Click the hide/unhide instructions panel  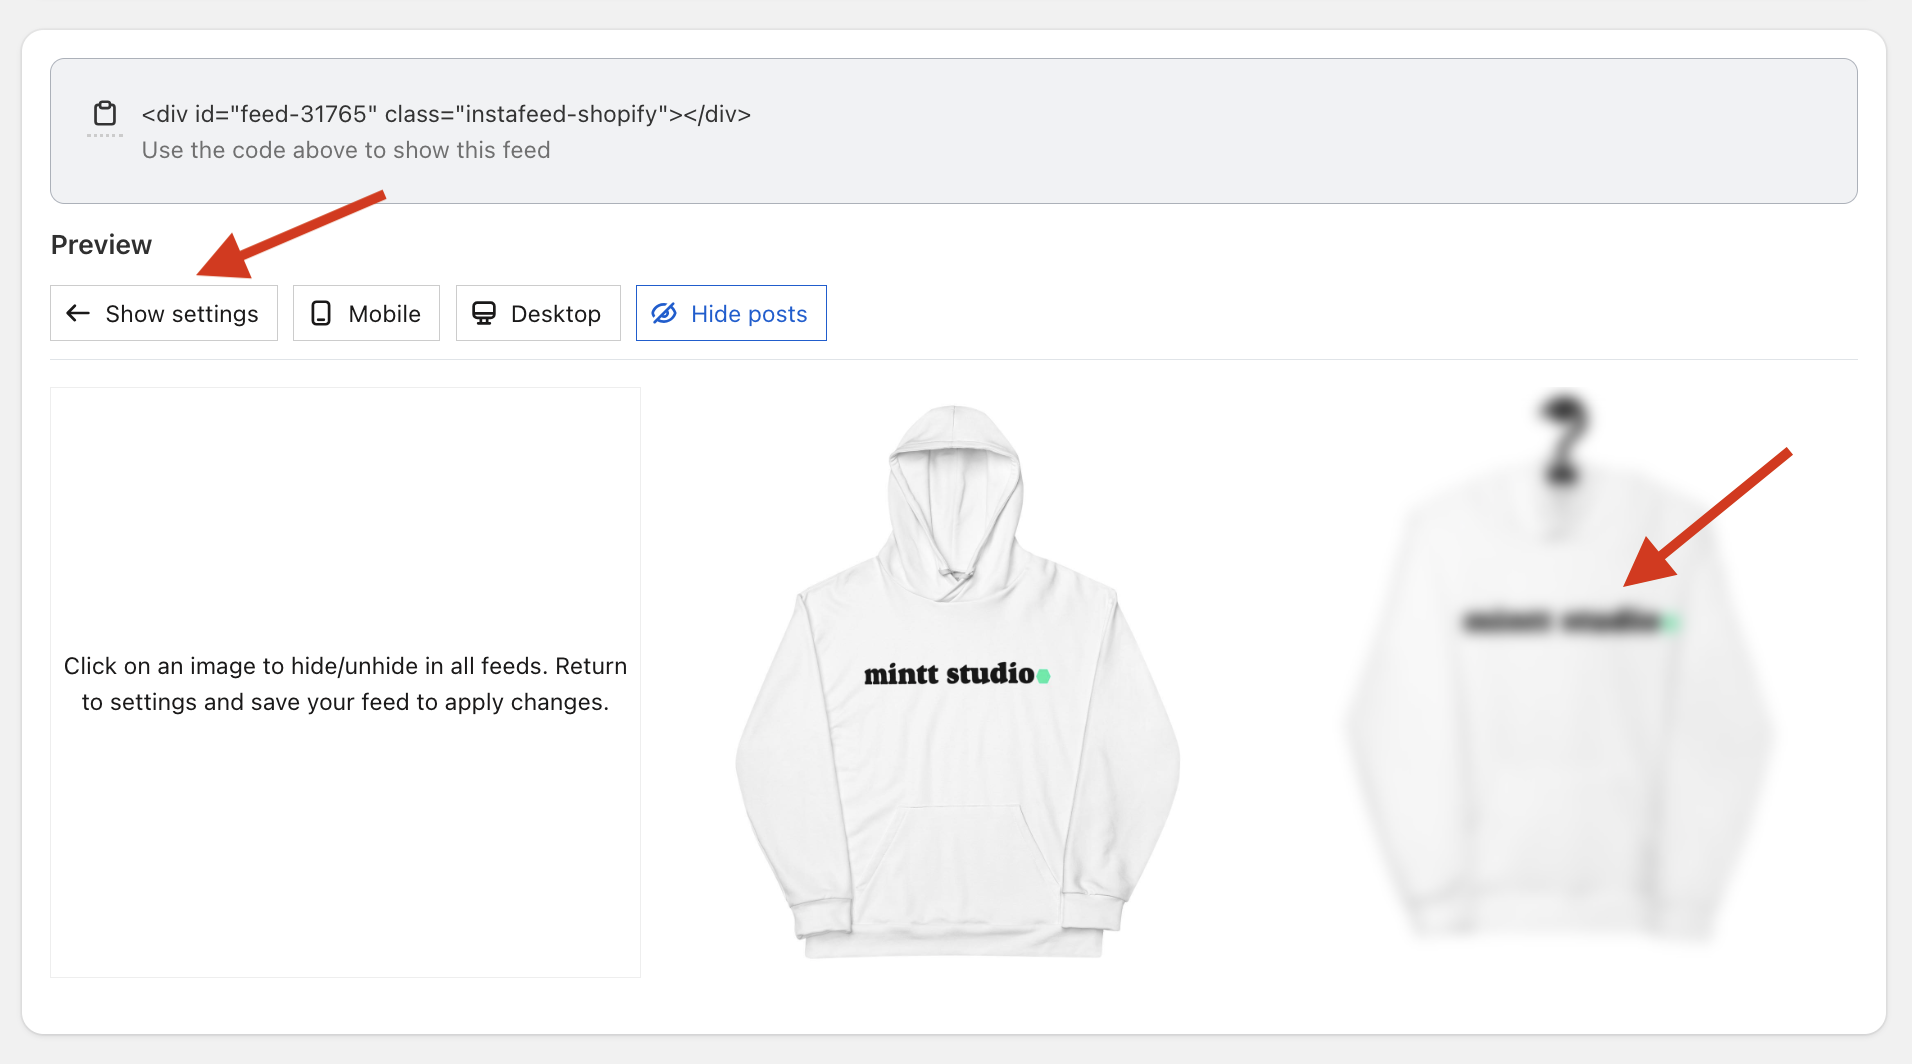[x=345, y=683]
